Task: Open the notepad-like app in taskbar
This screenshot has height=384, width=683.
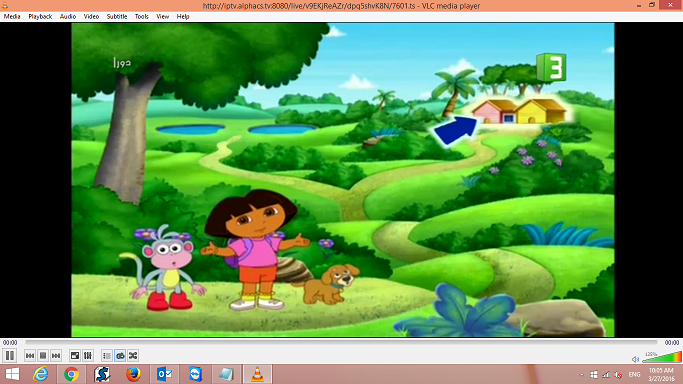Action: click(x=226, y=374)
